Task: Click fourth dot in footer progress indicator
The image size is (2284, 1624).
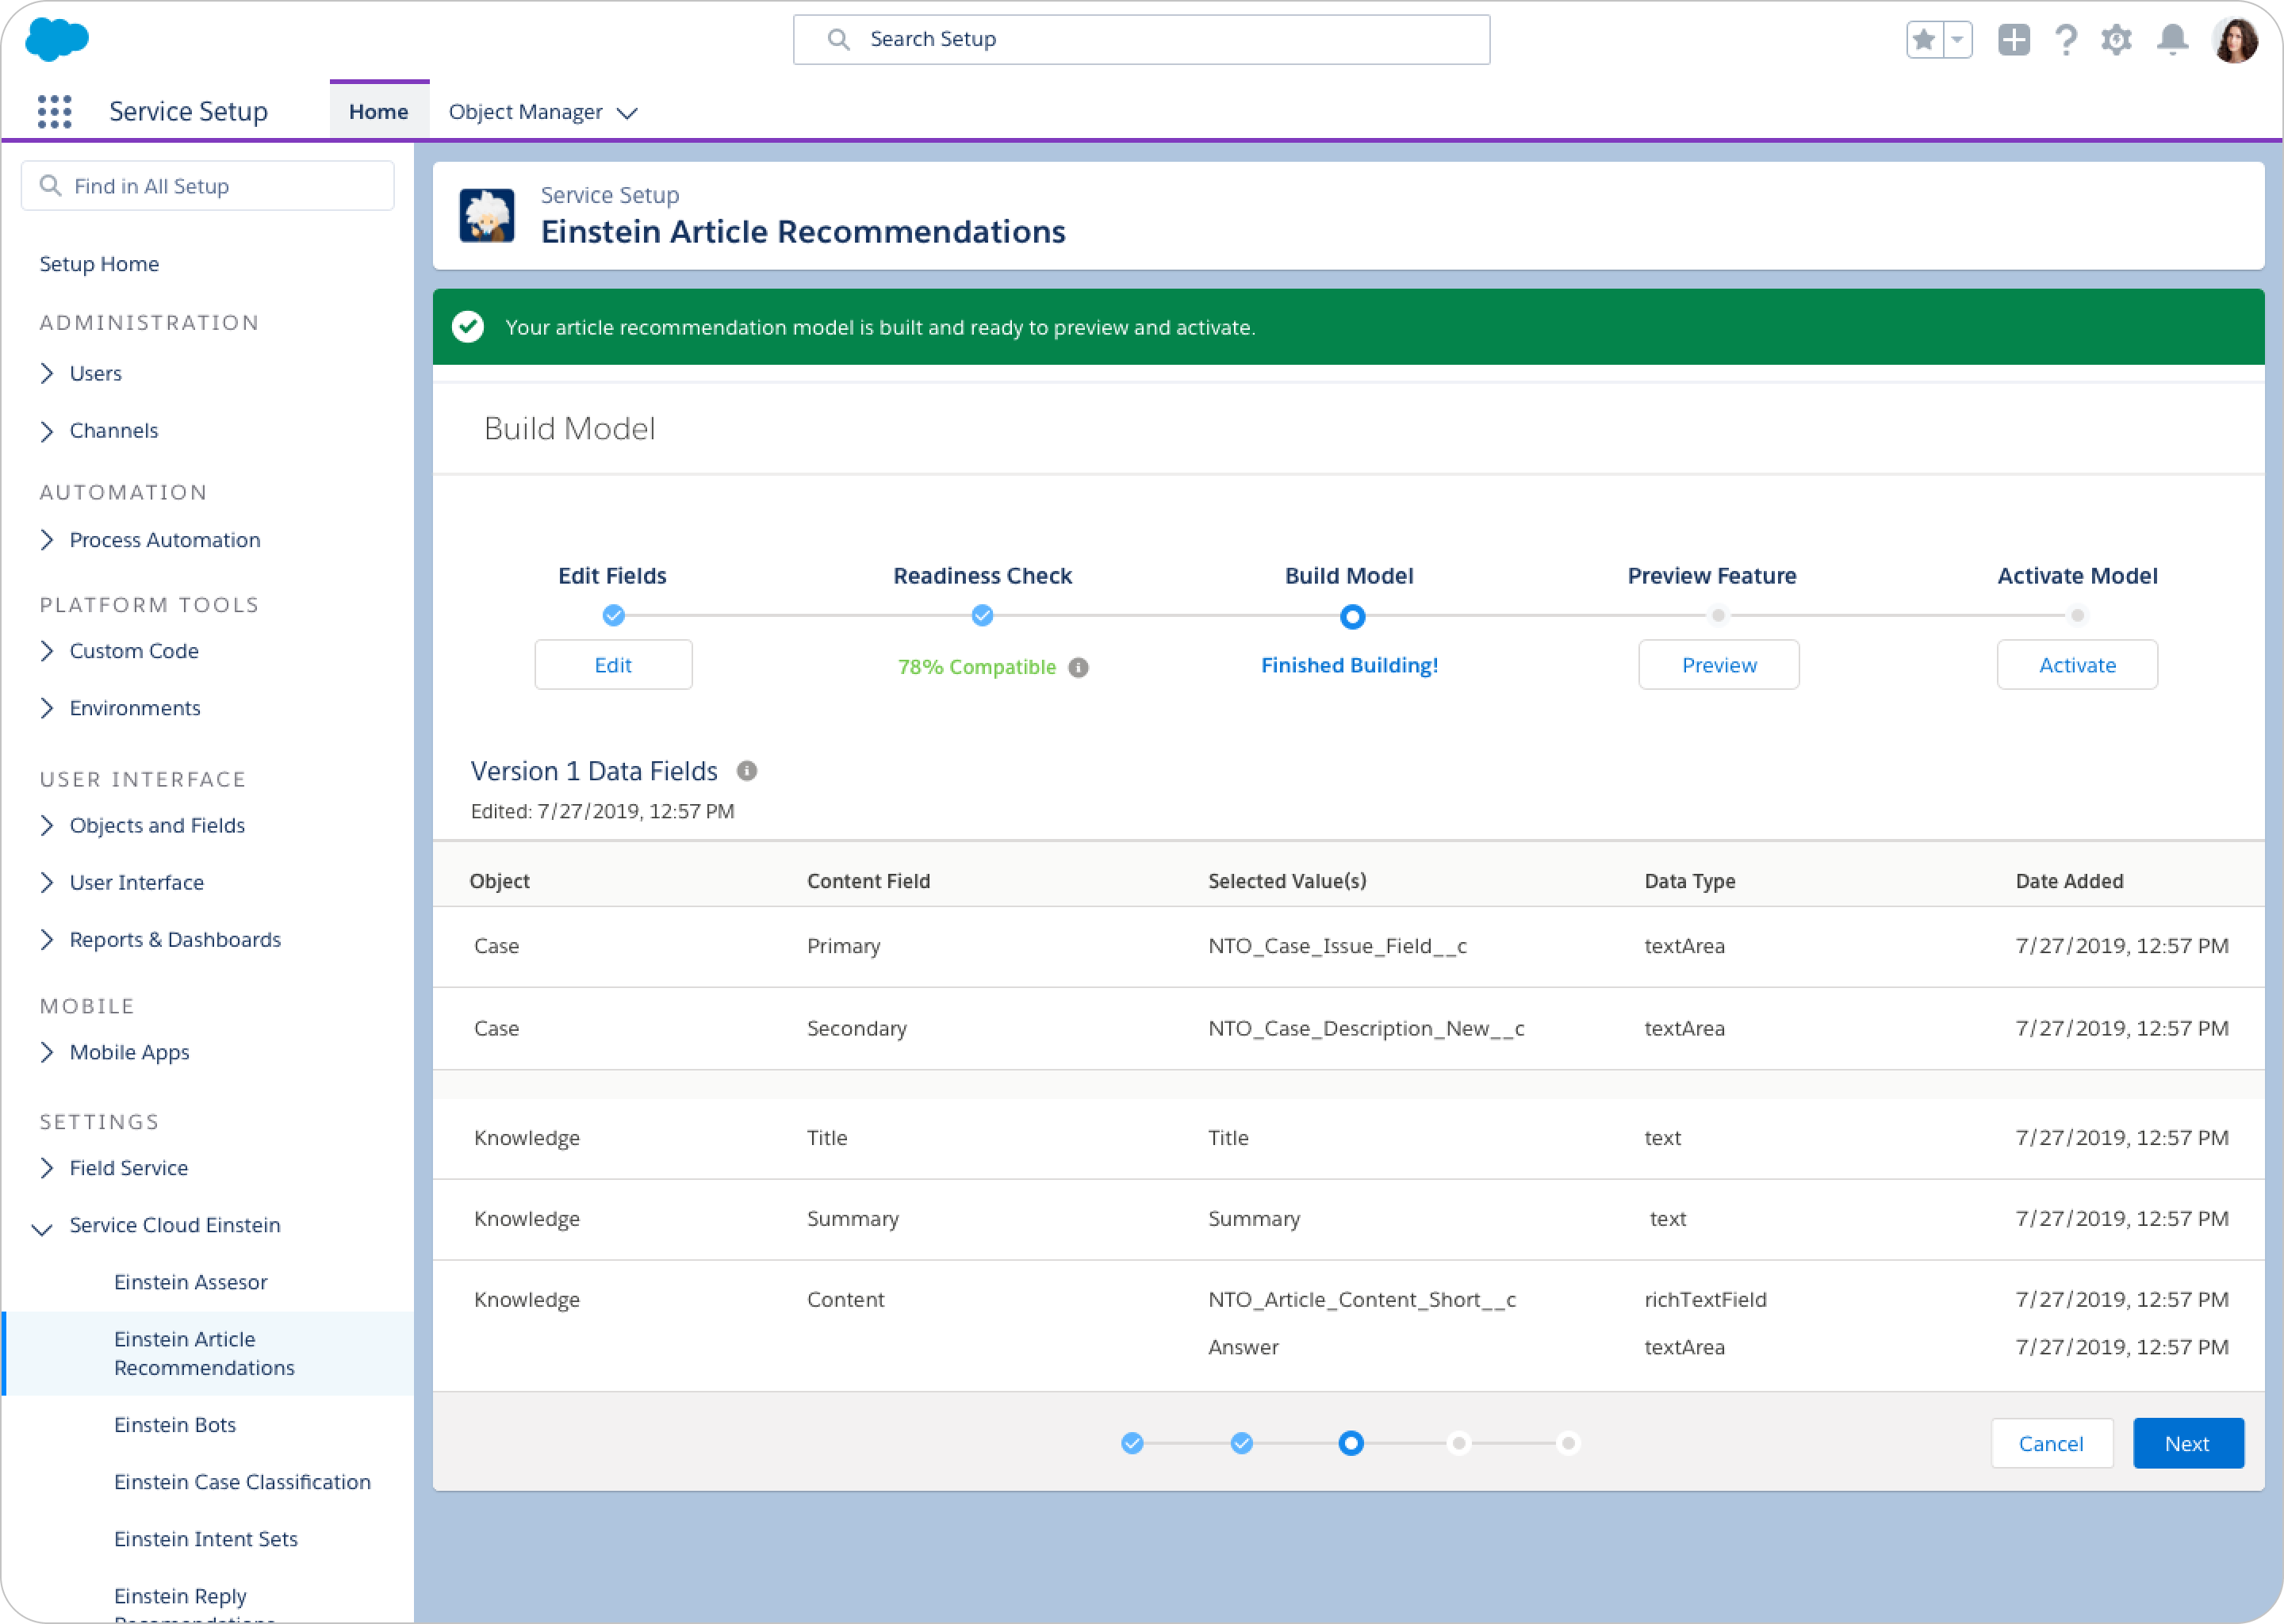Action: click(x=1459, y=1443)
